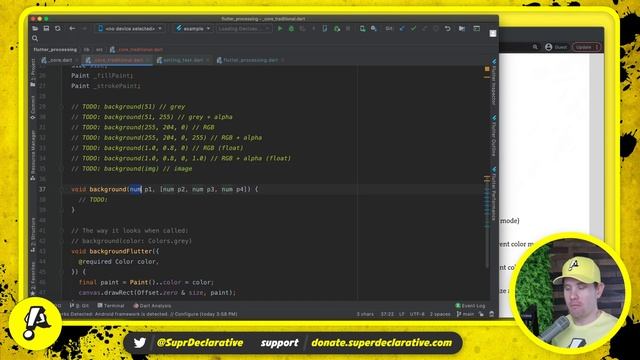This screenshot has height=360, width=640.
Task: Click the Git update project arrow icon
Action: pos(402,29)
